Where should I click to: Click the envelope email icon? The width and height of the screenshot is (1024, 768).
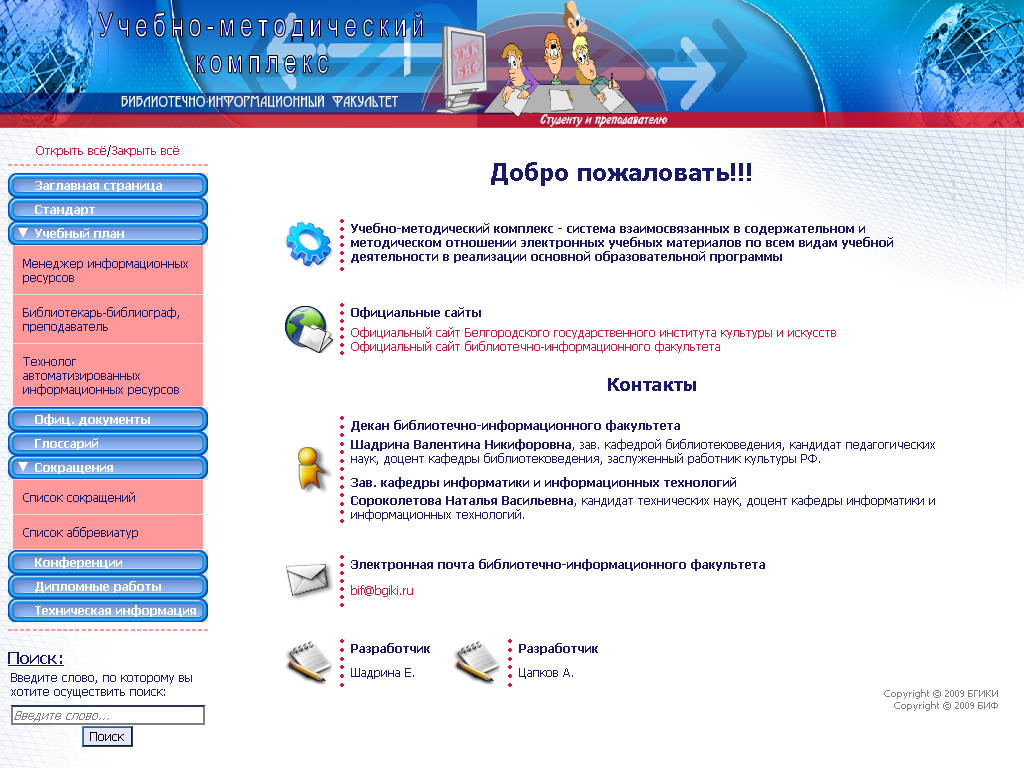point(308,580)
